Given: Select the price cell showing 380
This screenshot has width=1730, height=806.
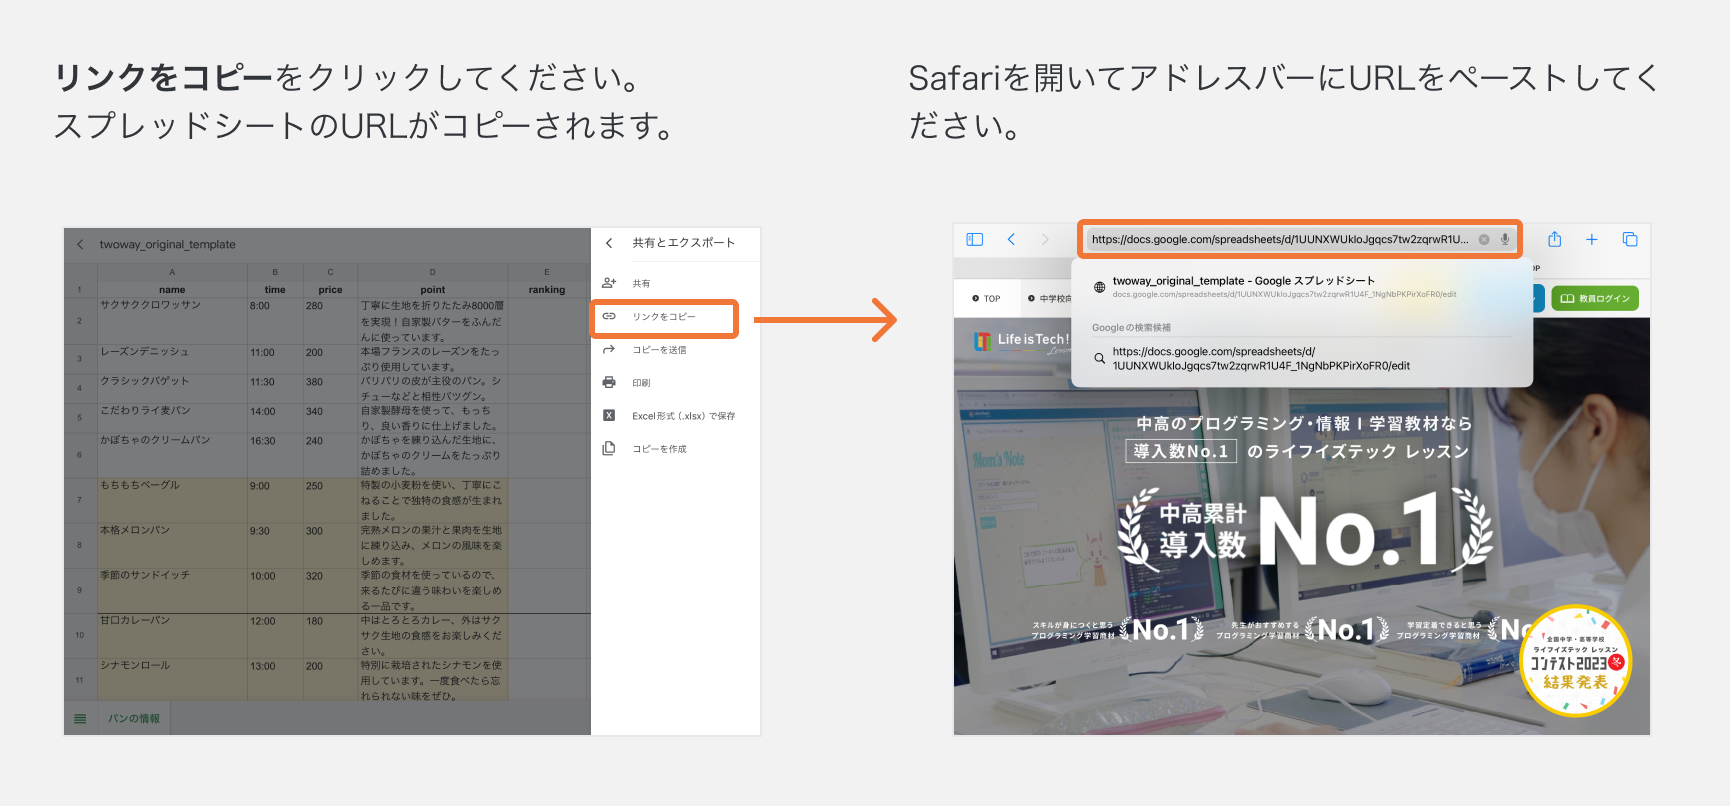Looking at the screenshot, I should click(330, 388).
